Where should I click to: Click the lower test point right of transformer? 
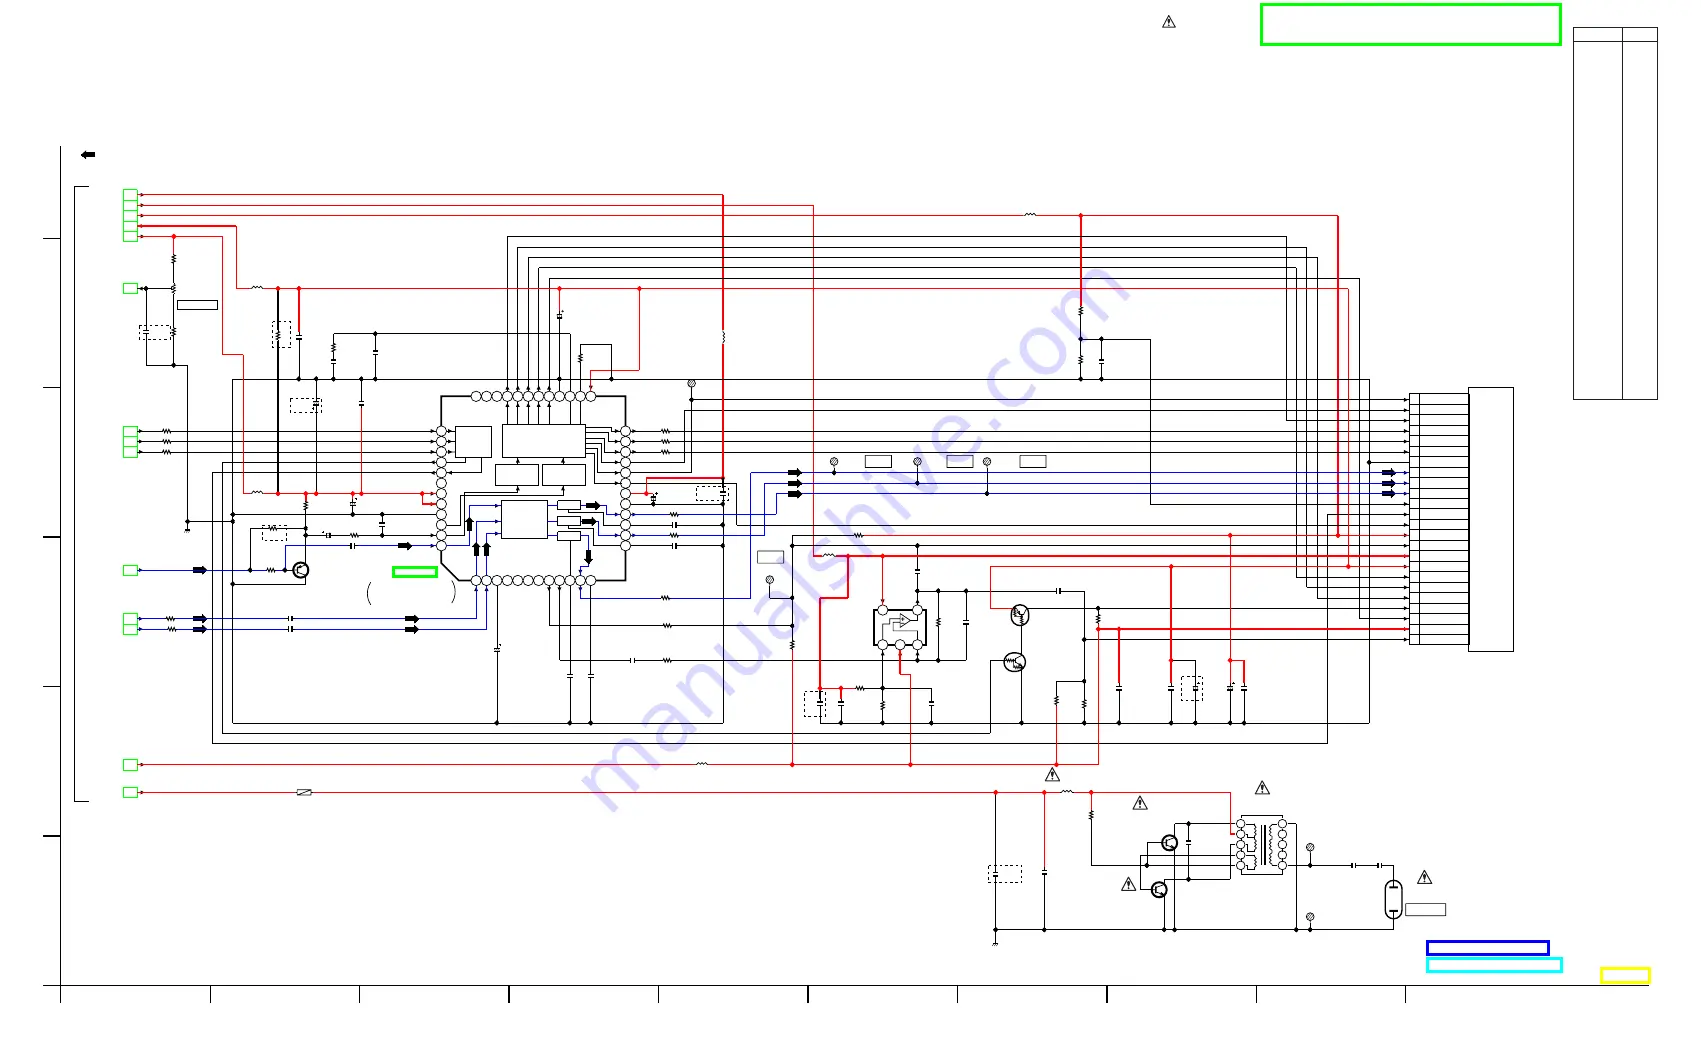point(1310,916)
